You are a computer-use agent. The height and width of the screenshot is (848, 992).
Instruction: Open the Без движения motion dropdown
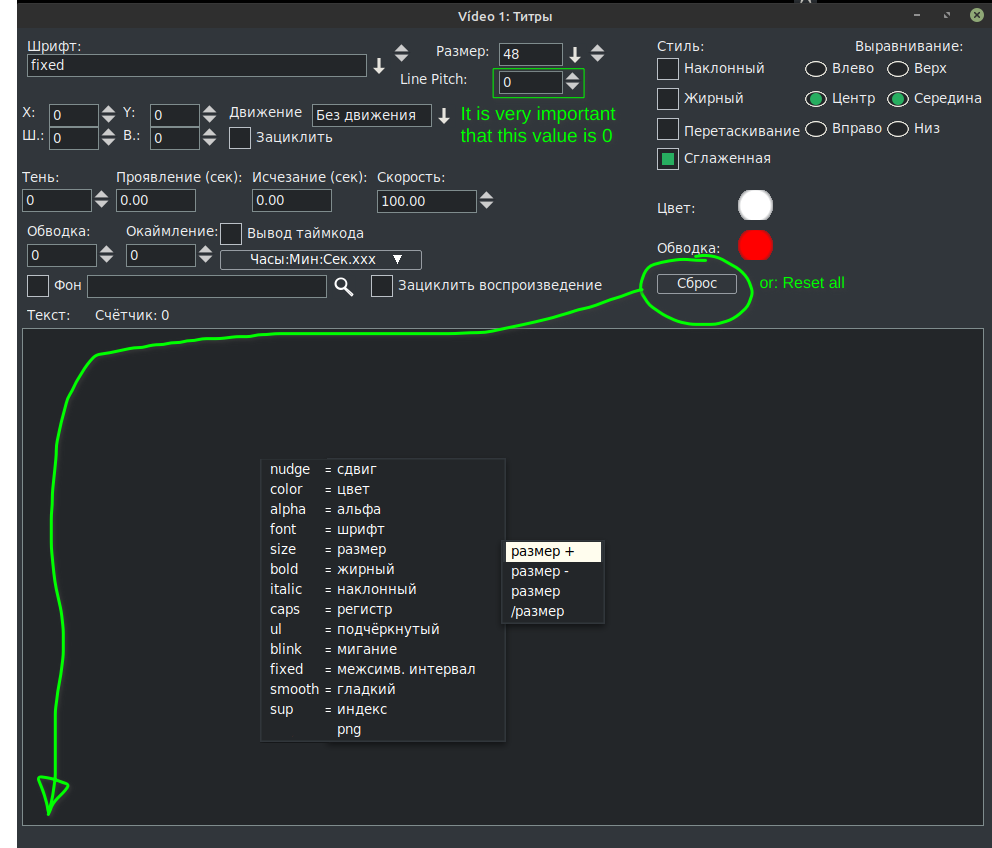371,115
